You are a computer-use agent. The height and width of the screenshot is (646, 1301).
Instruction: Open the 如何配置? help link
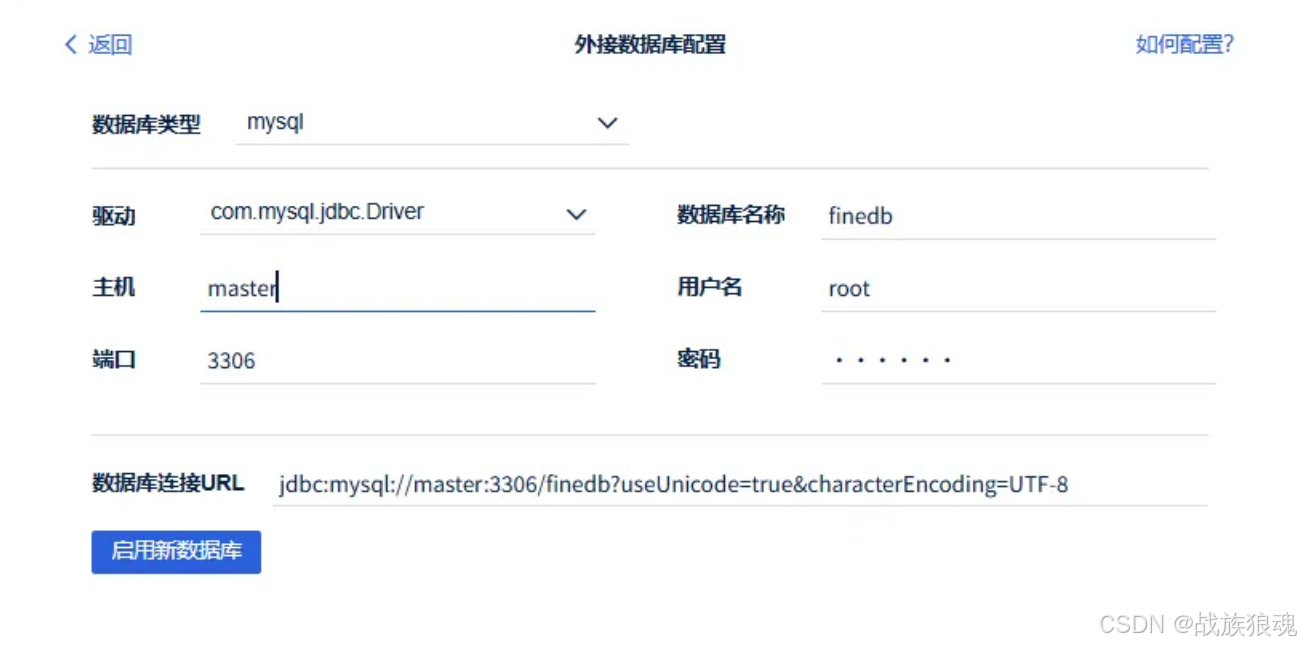(x=1184, y=44)
